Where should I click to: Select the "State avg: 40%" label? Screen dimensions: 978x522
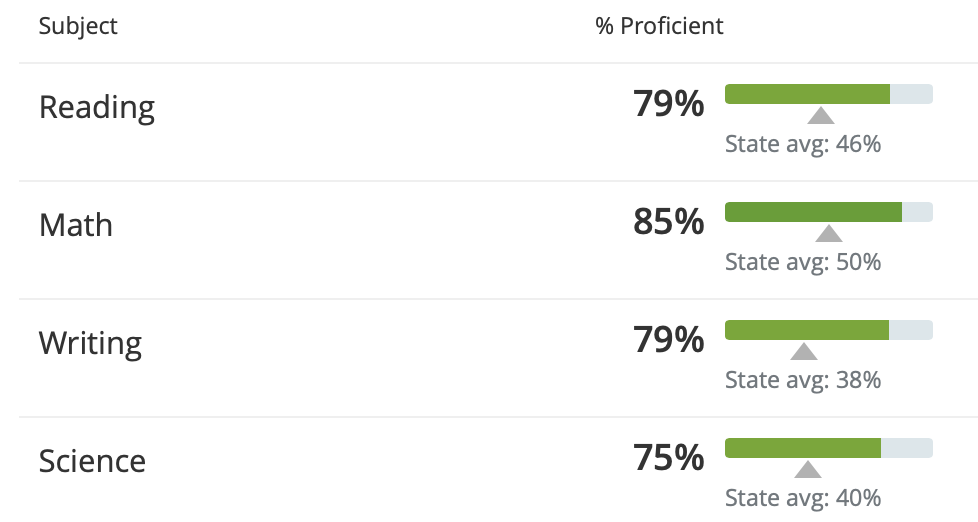(803, 498)
